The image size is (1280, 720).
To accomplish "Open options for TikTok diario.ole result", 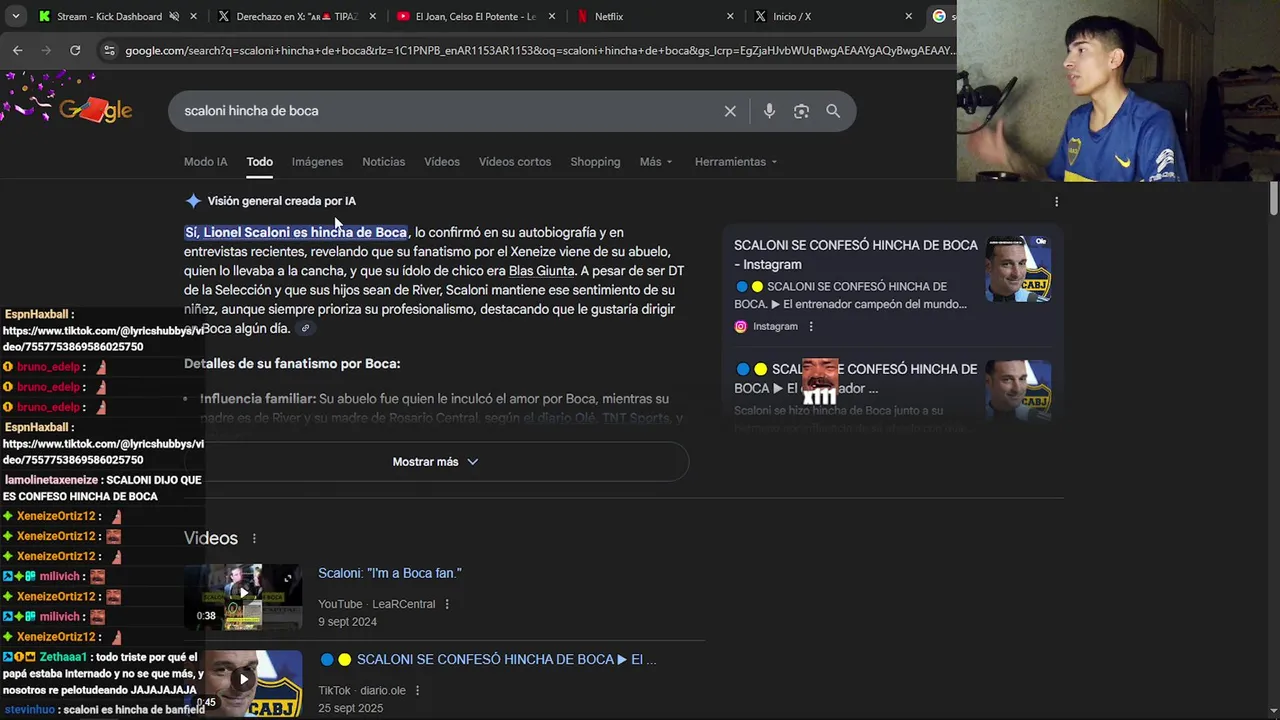I will 417,691.
